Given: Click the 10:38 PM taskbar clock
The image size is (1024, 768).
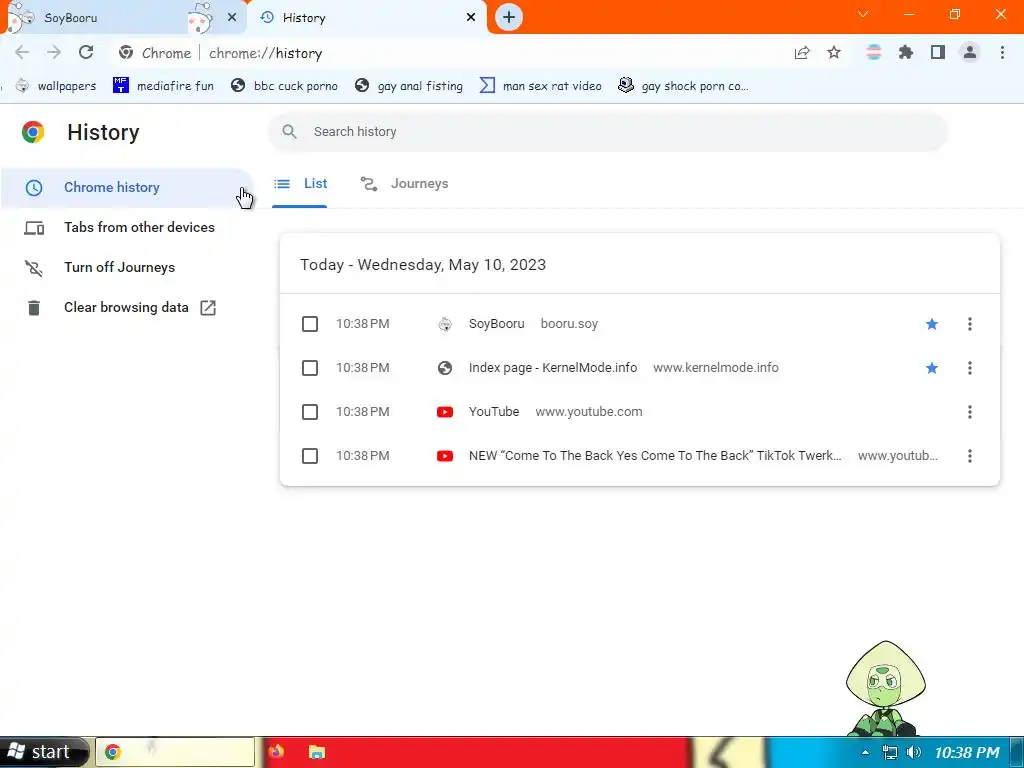Looking at the screenshot, I should point(967,752).
